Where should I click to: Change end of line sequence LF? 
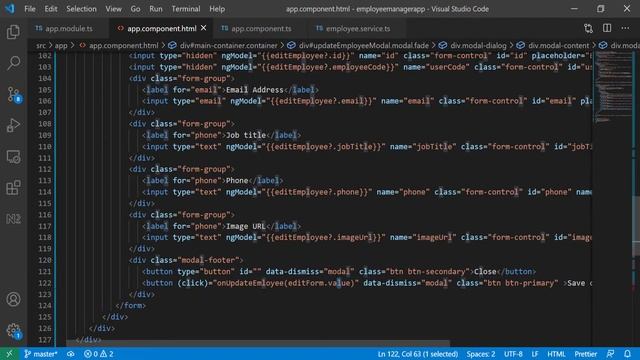[x=535, y=354]
